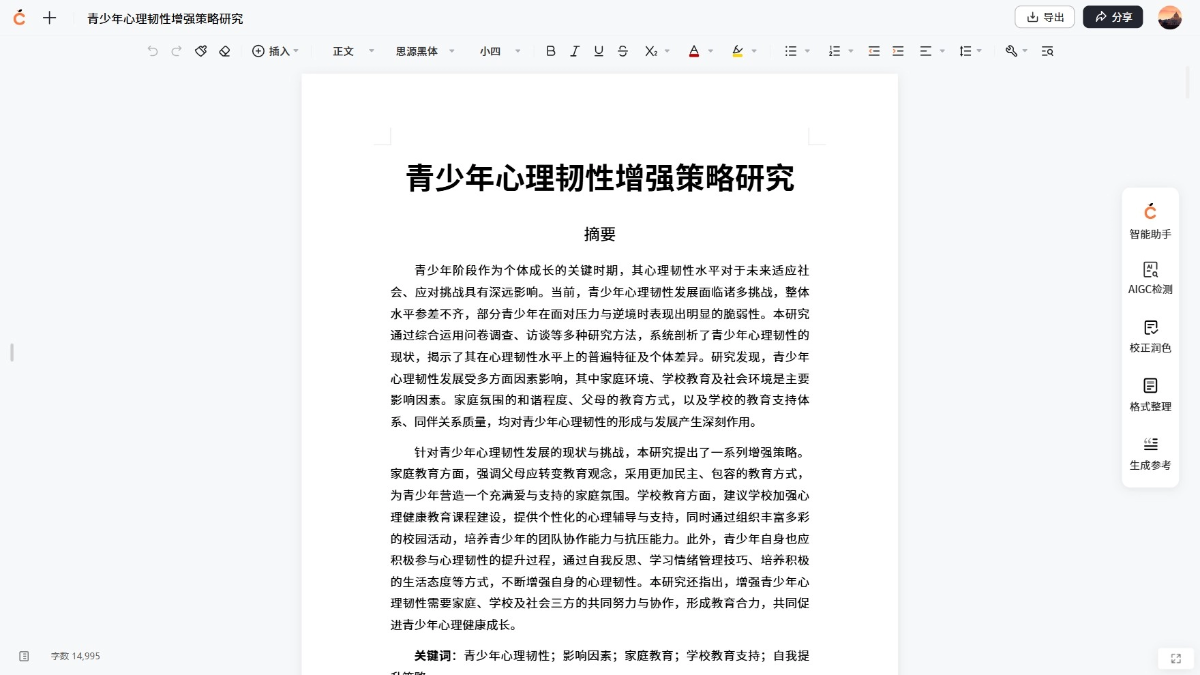Viewport: 1200px width, 675px height.
Task: Expand the 小四 font size dropdown
Action: pyautogui.click(x=499, y=50)
